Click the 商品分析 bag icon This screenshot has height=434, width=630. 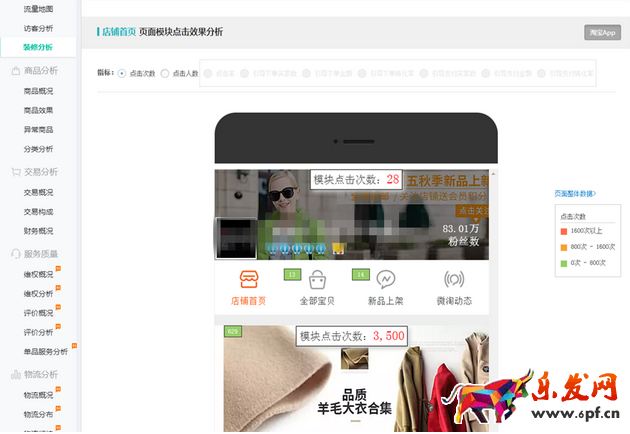click(16, 71)
